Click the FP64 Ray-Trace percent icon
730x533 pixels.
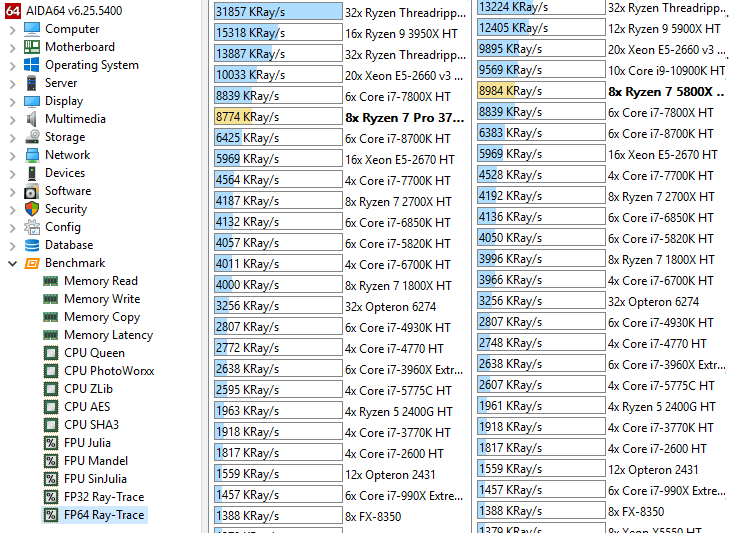[x=51, y=515]
